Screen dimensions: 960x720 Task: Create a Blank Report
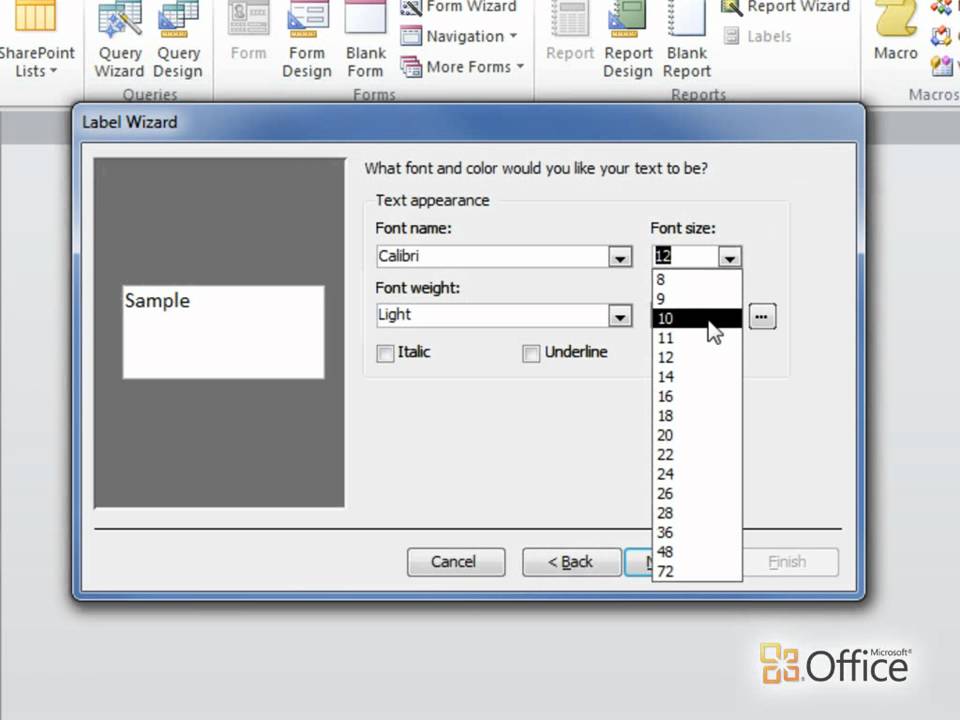[686, 40]
